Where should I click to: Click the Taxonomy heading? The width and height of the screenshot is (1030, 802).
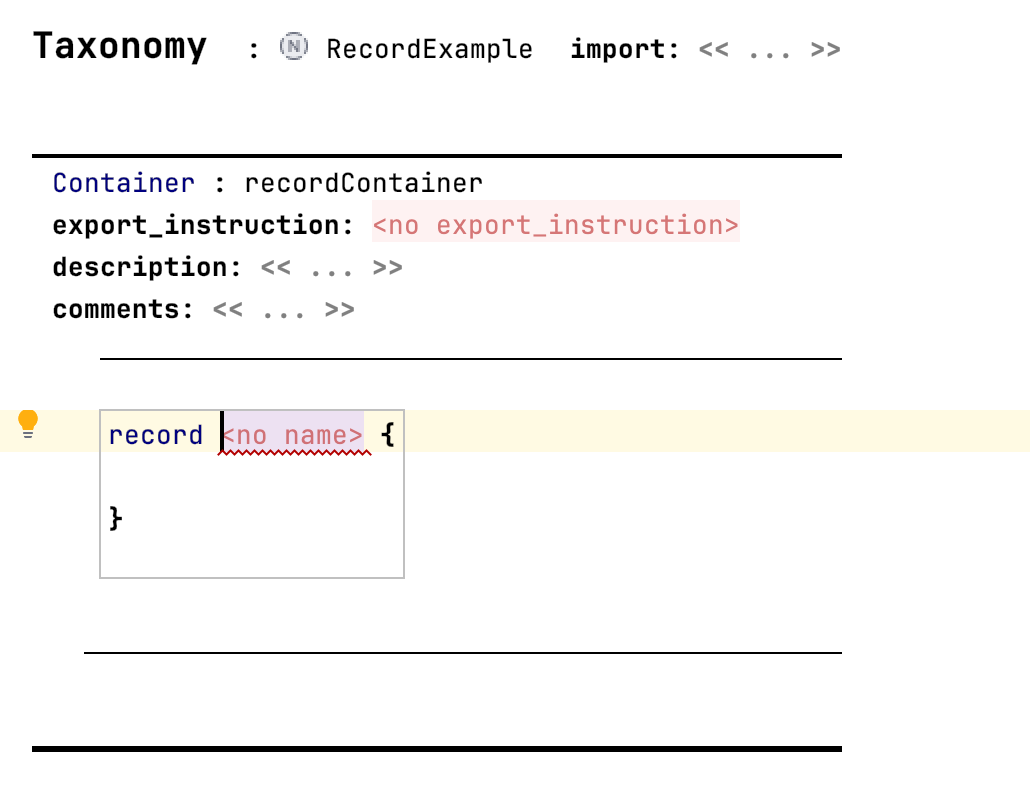120,47
